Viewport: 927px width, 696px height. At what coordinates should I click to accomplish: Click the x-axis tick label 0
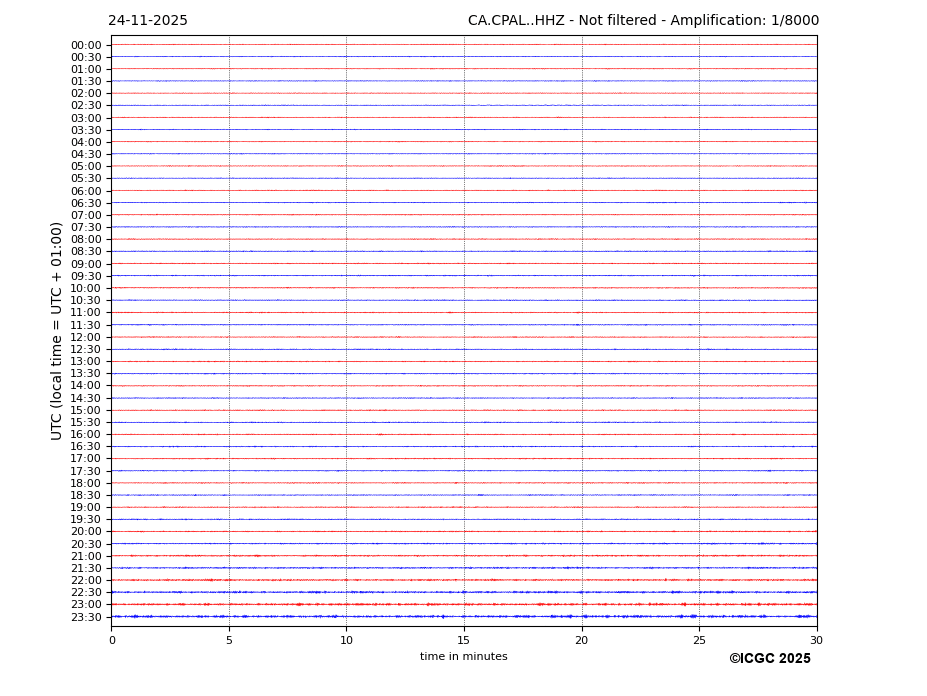[112, 640]
